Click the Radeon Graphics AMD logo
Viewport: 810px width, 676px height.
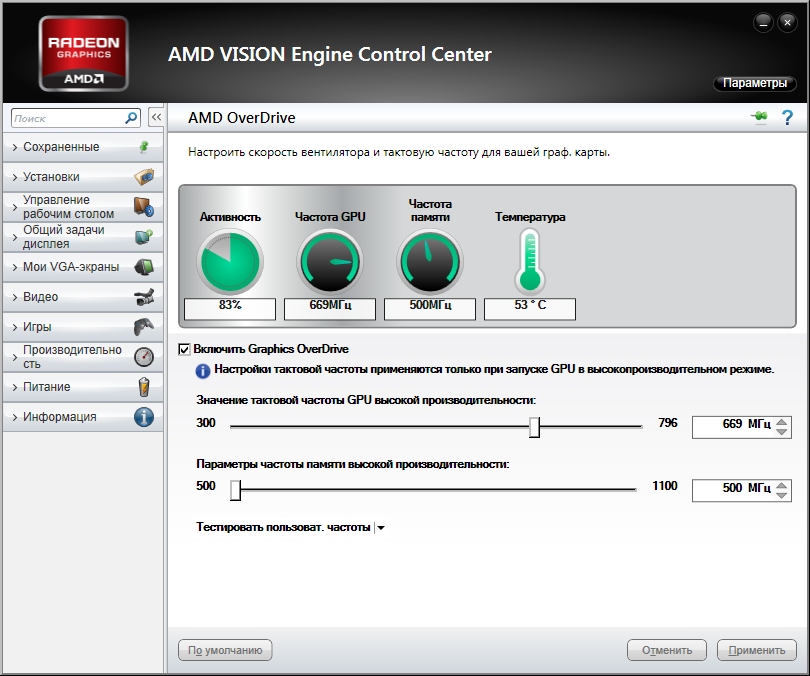(x=84, y=54)
